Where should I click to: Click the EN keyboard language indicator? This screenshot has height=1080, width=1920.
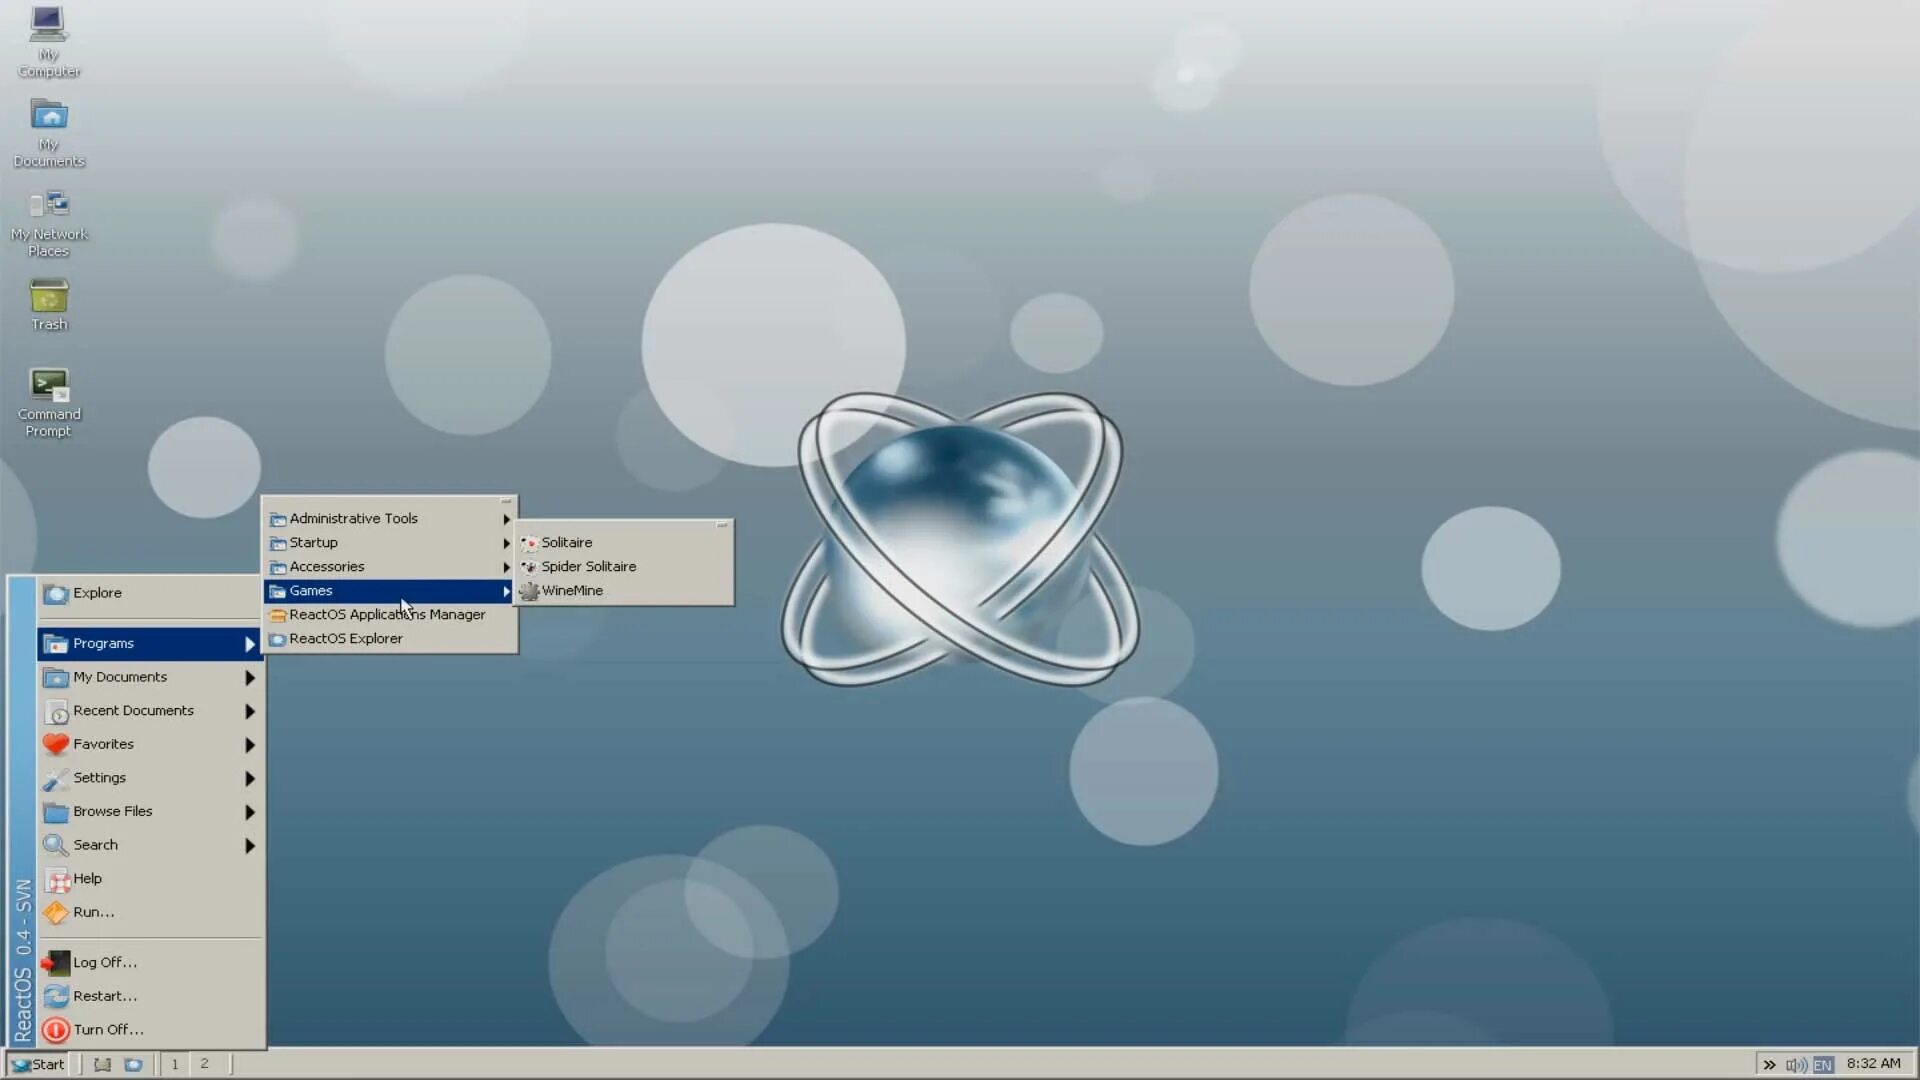(x=1823, y=1065)
